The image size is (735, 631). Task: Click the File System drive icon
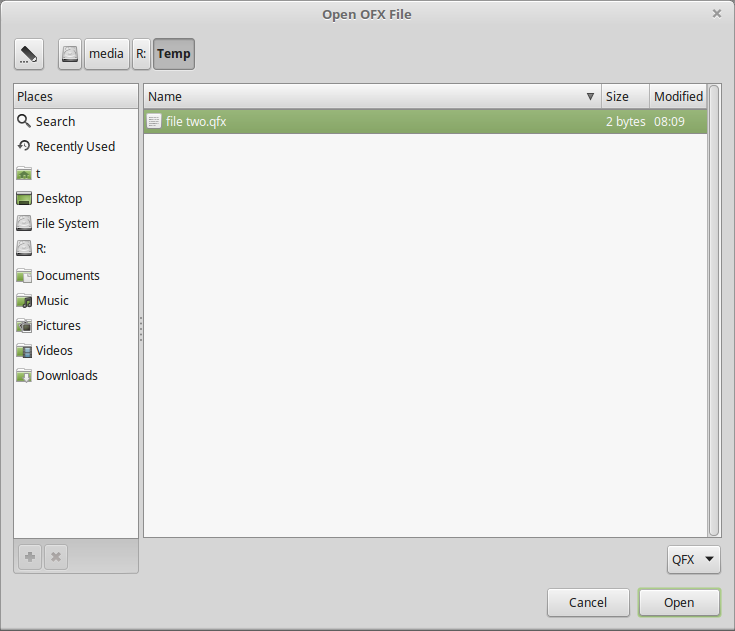coord(24,223)
